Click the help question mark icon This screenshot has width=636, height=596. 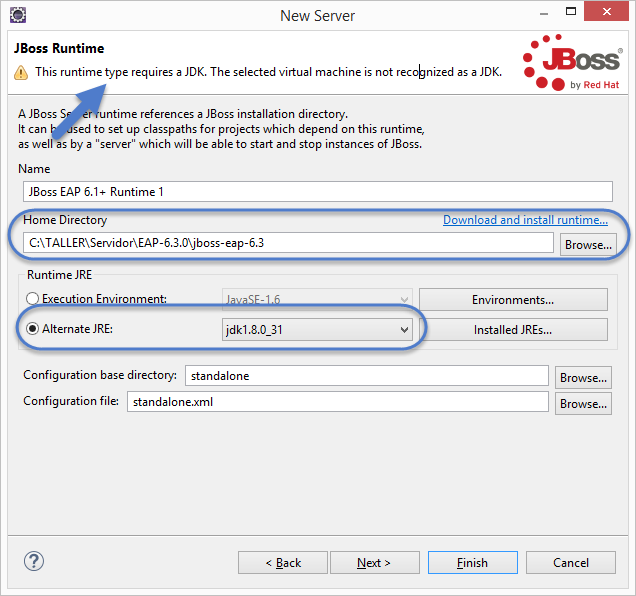[34, 562]
